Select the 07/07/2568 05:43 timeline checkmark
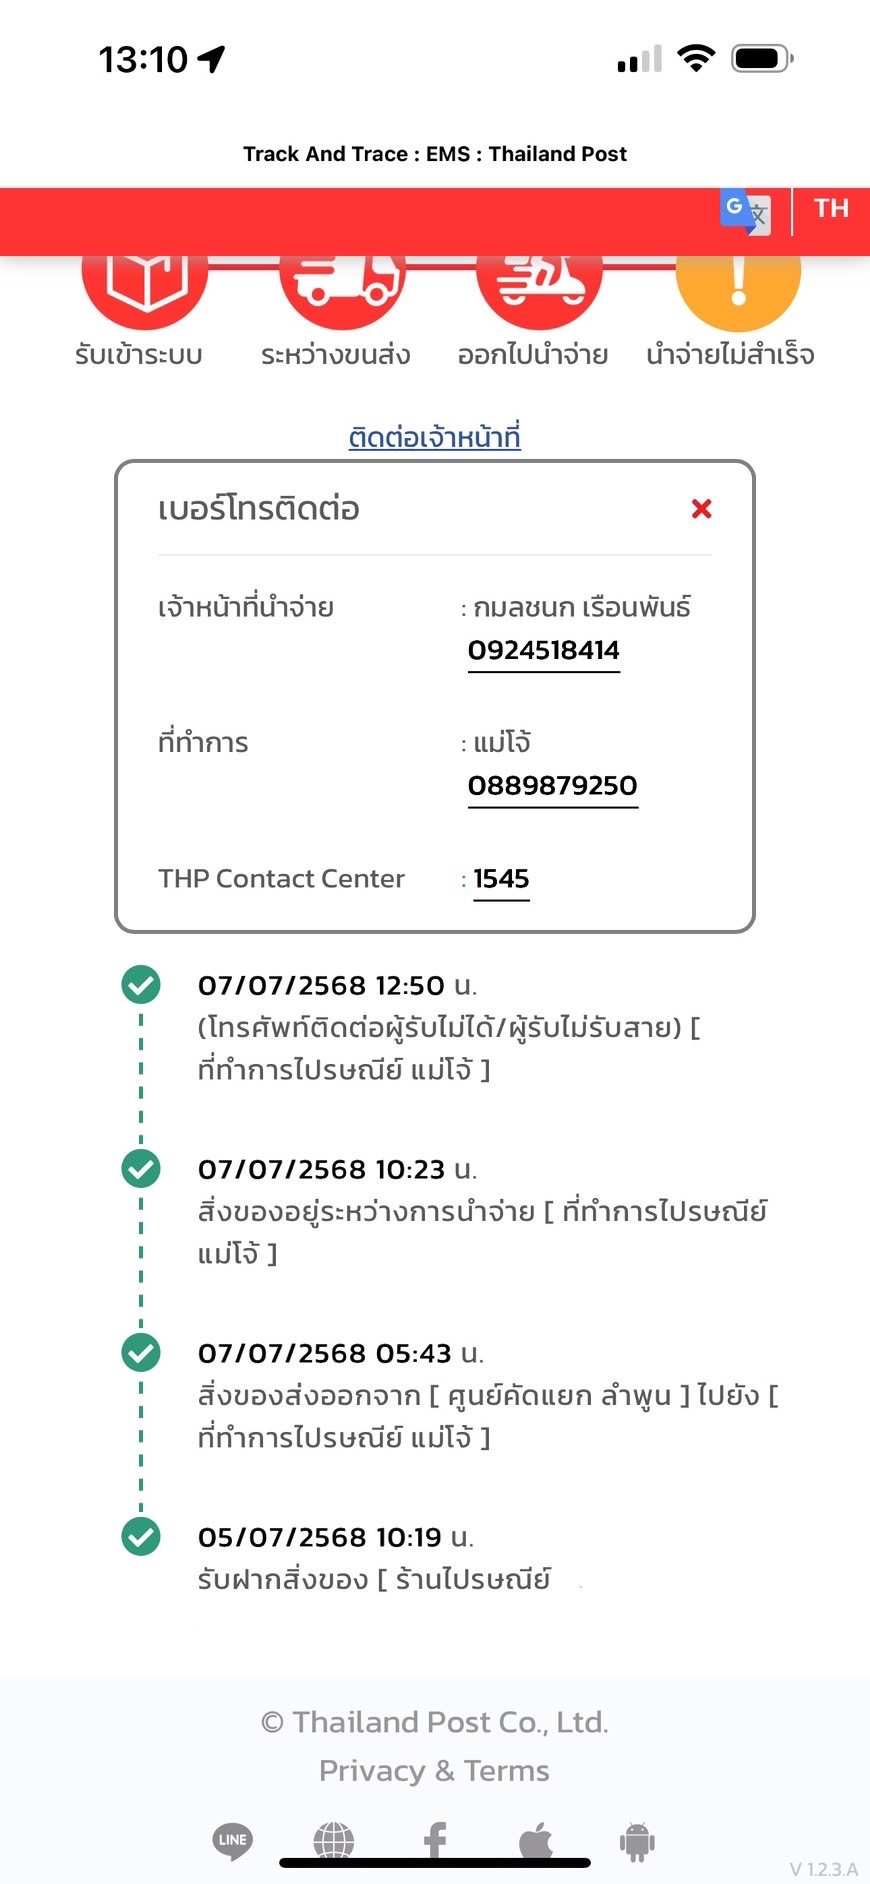870x1884 pixels. 141,1352
